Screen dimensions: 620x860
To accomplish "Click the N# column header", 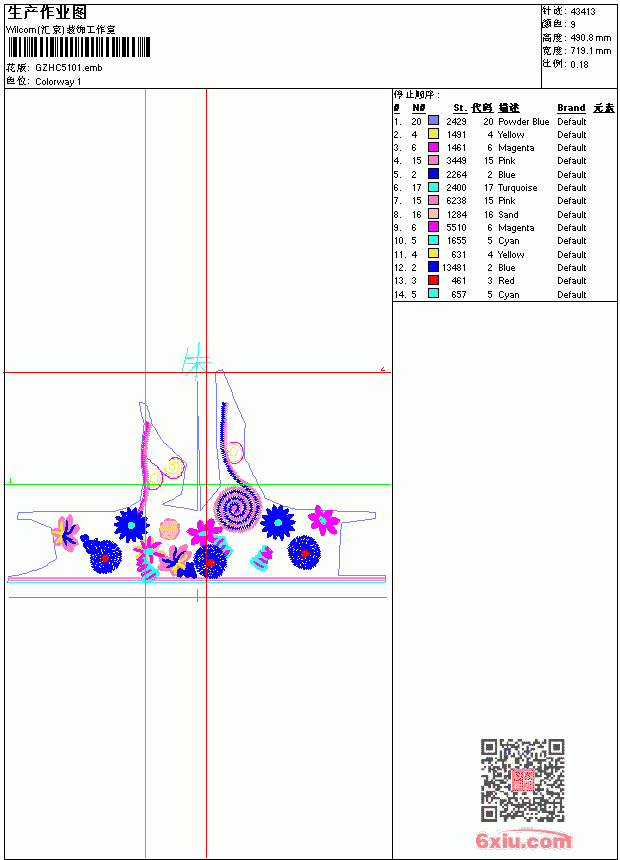I will point(419,108).
